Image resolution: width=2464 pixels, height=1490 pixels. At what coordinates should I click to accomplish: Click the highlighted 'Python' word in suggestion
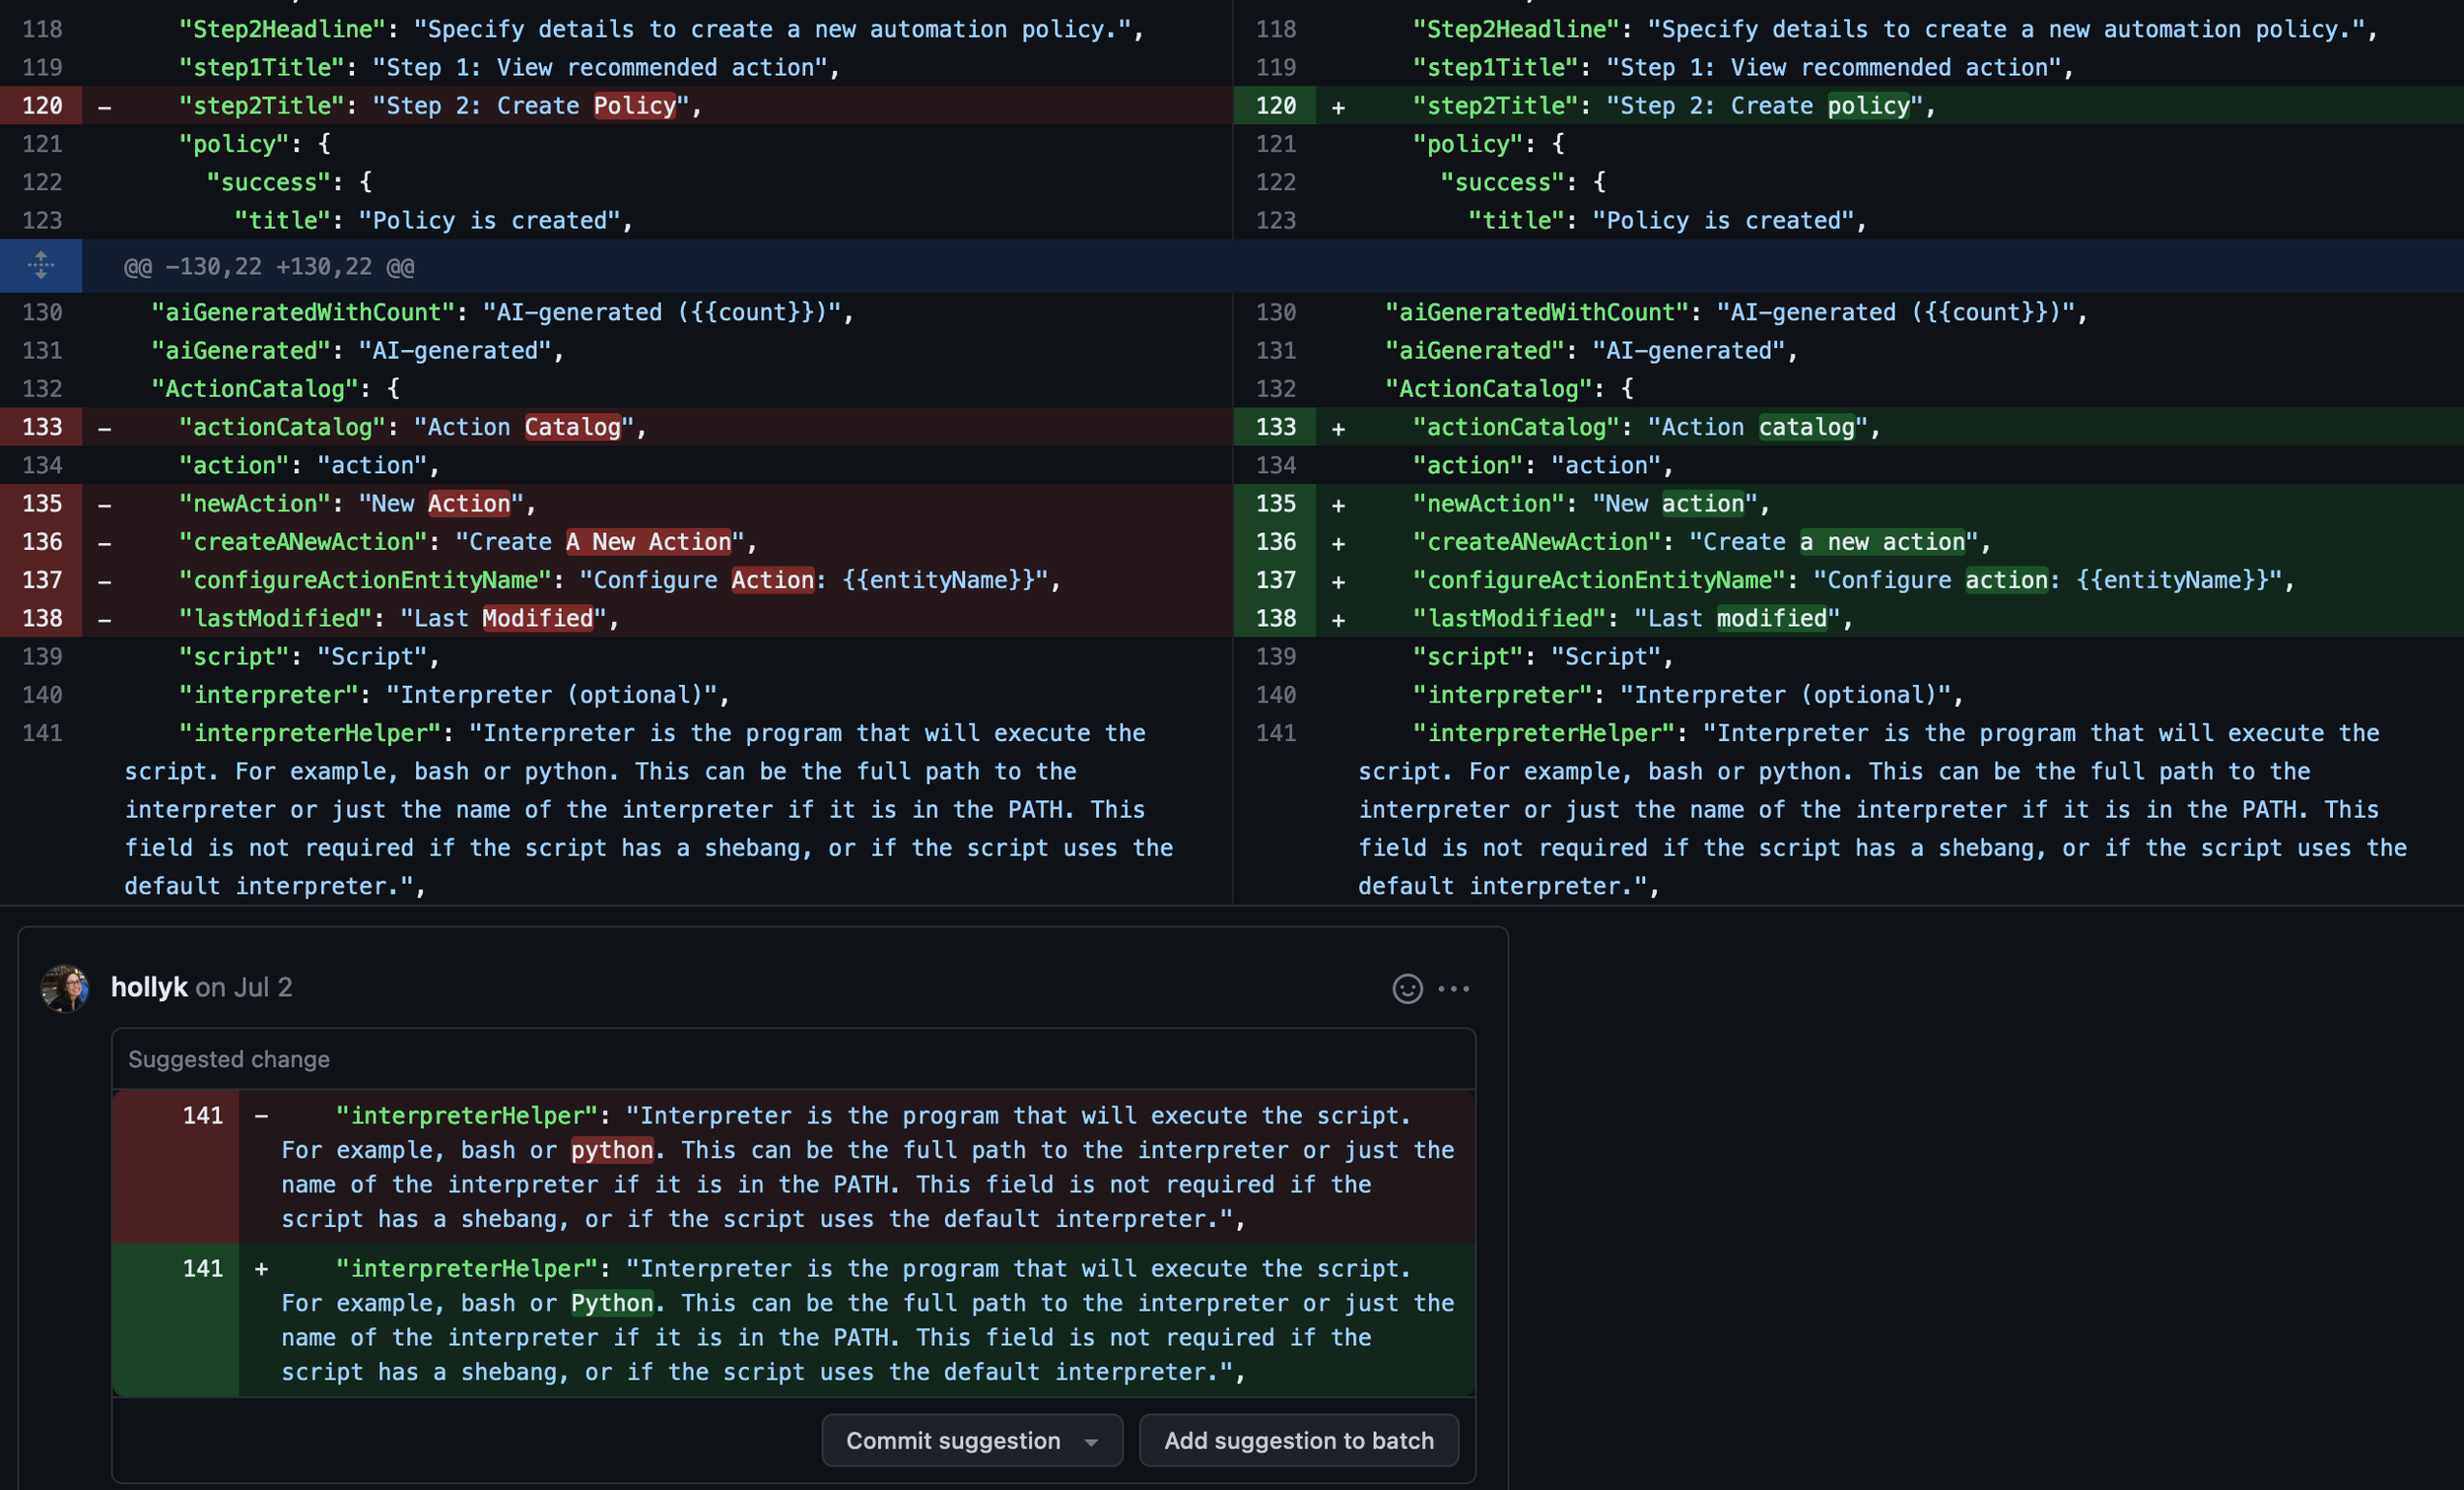[612, 1303]
